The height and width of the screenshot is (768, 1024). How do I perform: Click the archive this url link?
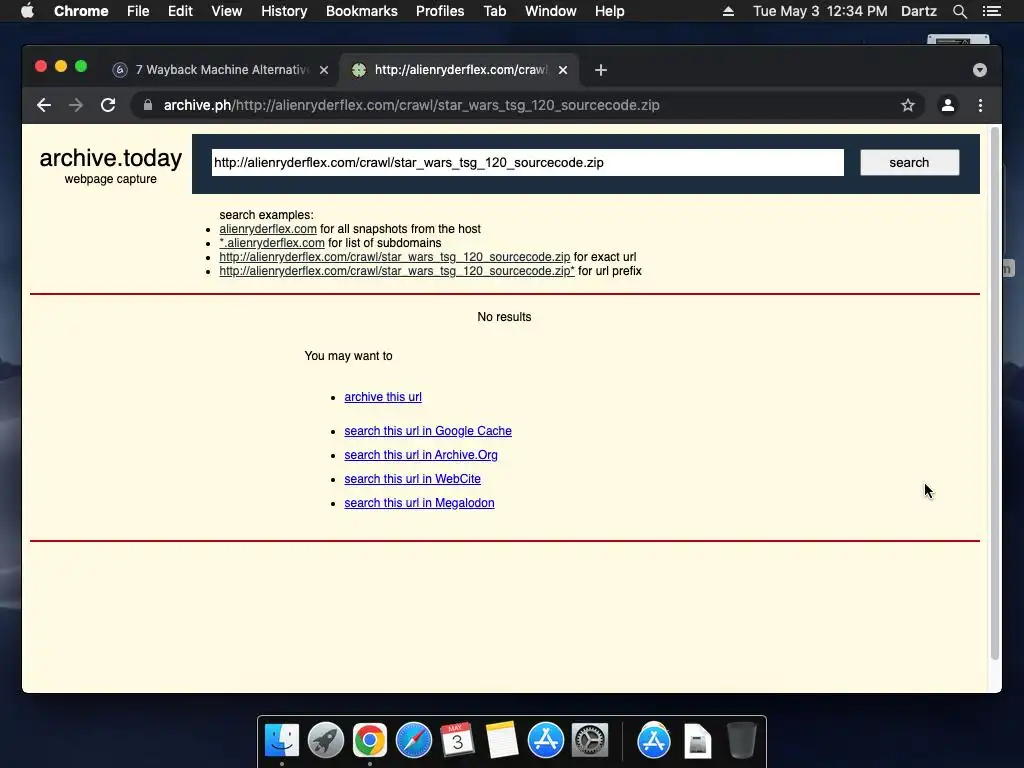click(383, 397)
